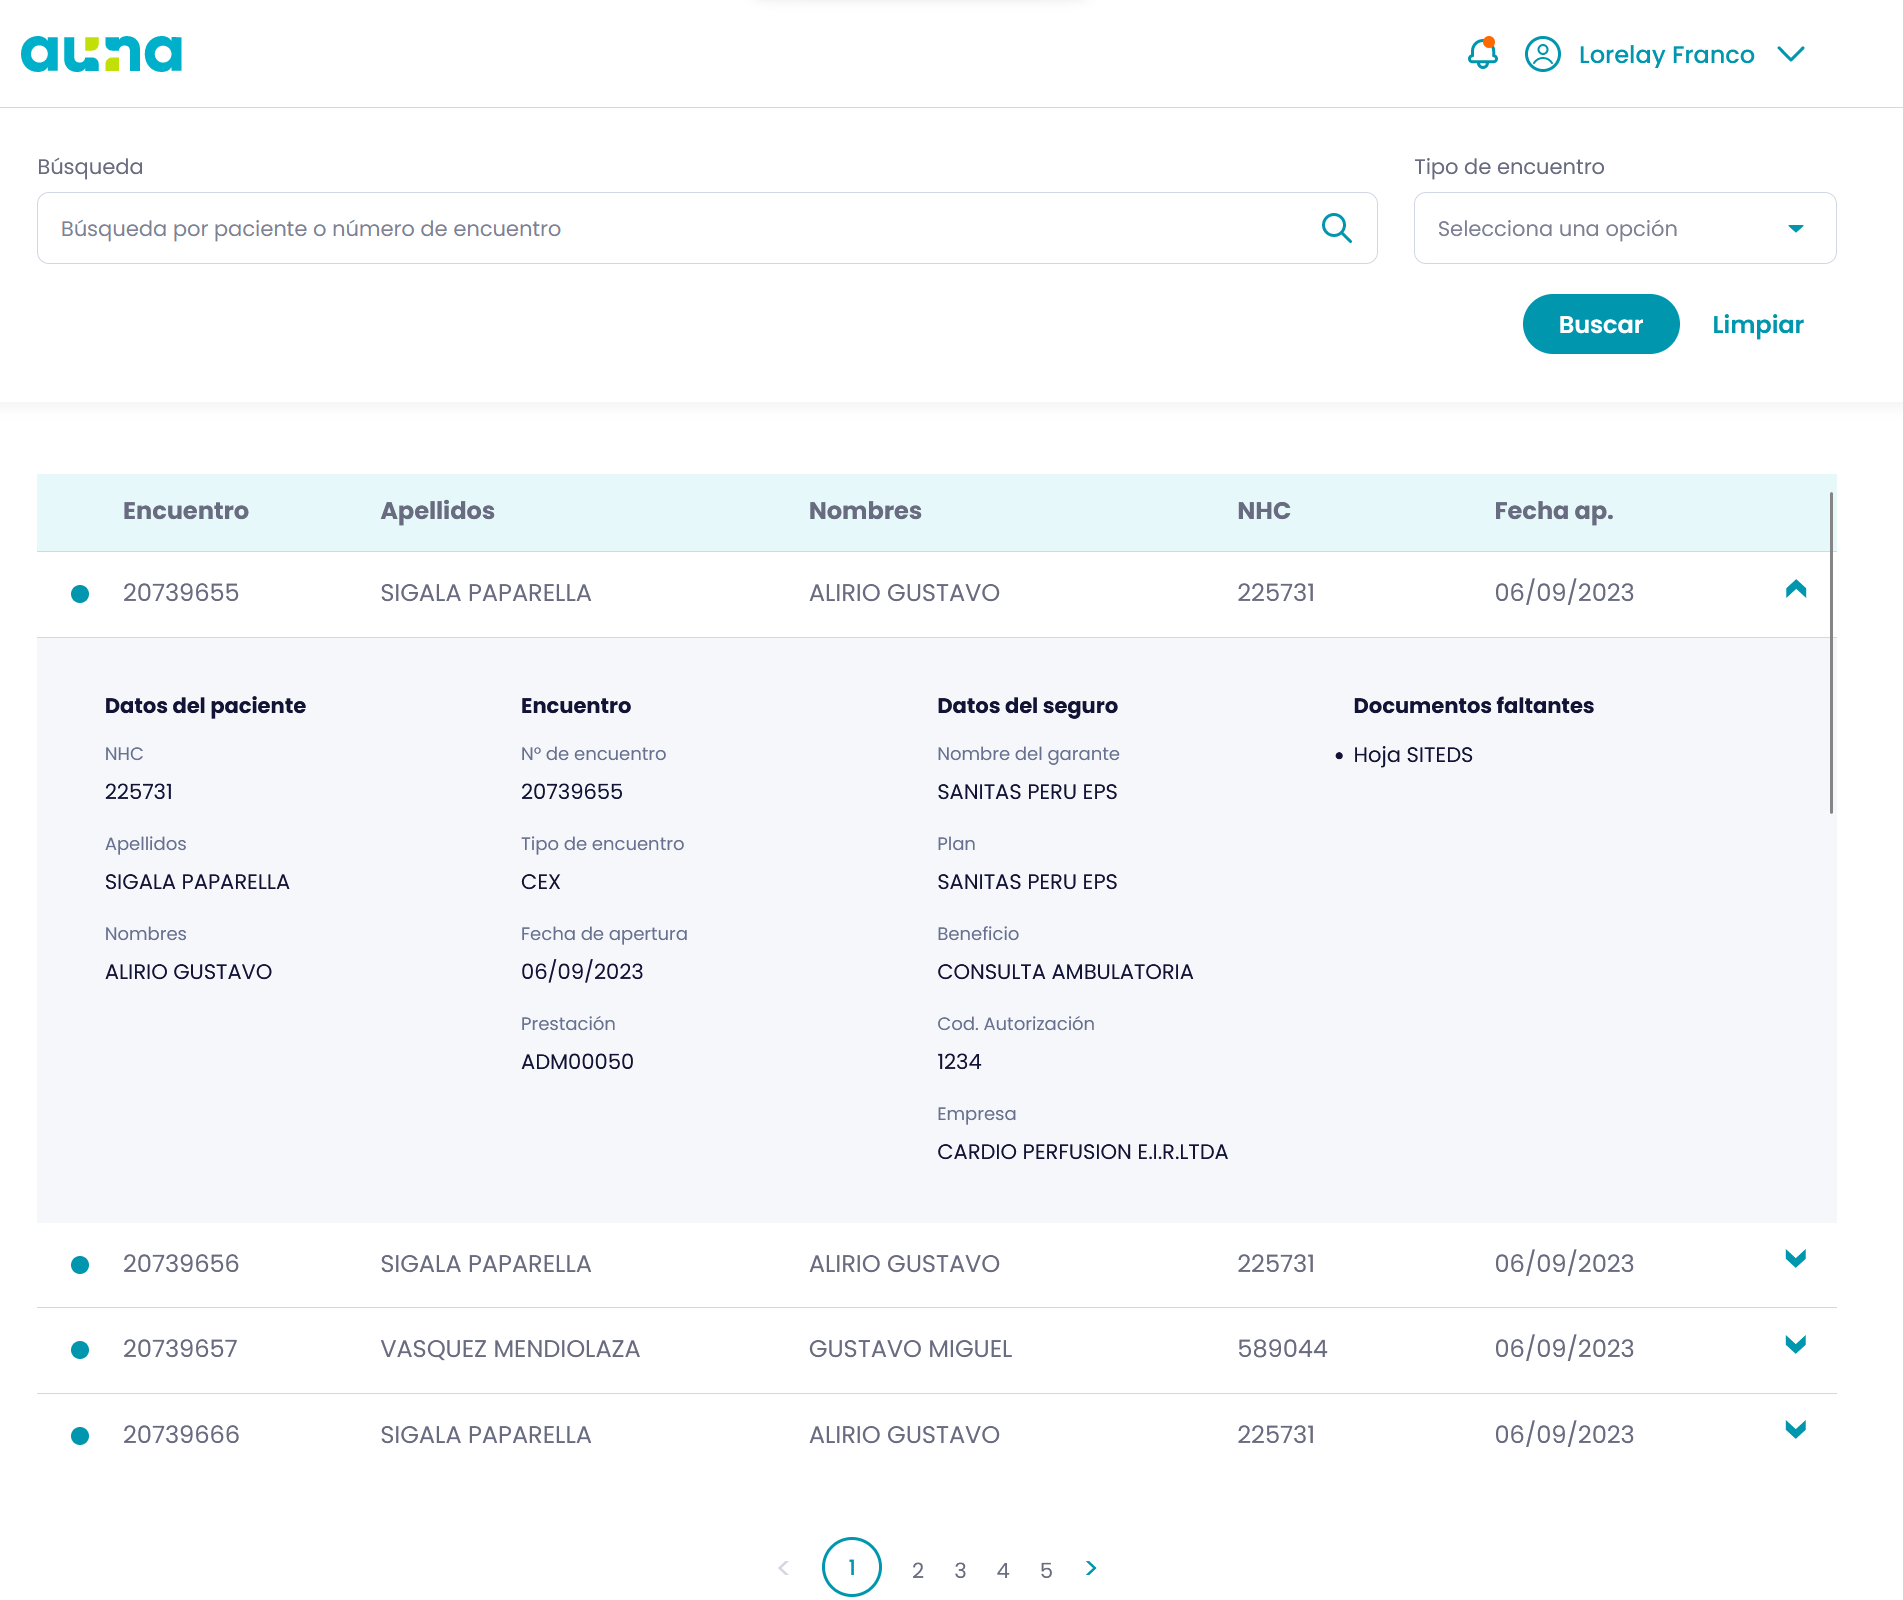Viewport: 1903px width, 1600px height.
Task: Open the notifications bell
Action: 1482,53
